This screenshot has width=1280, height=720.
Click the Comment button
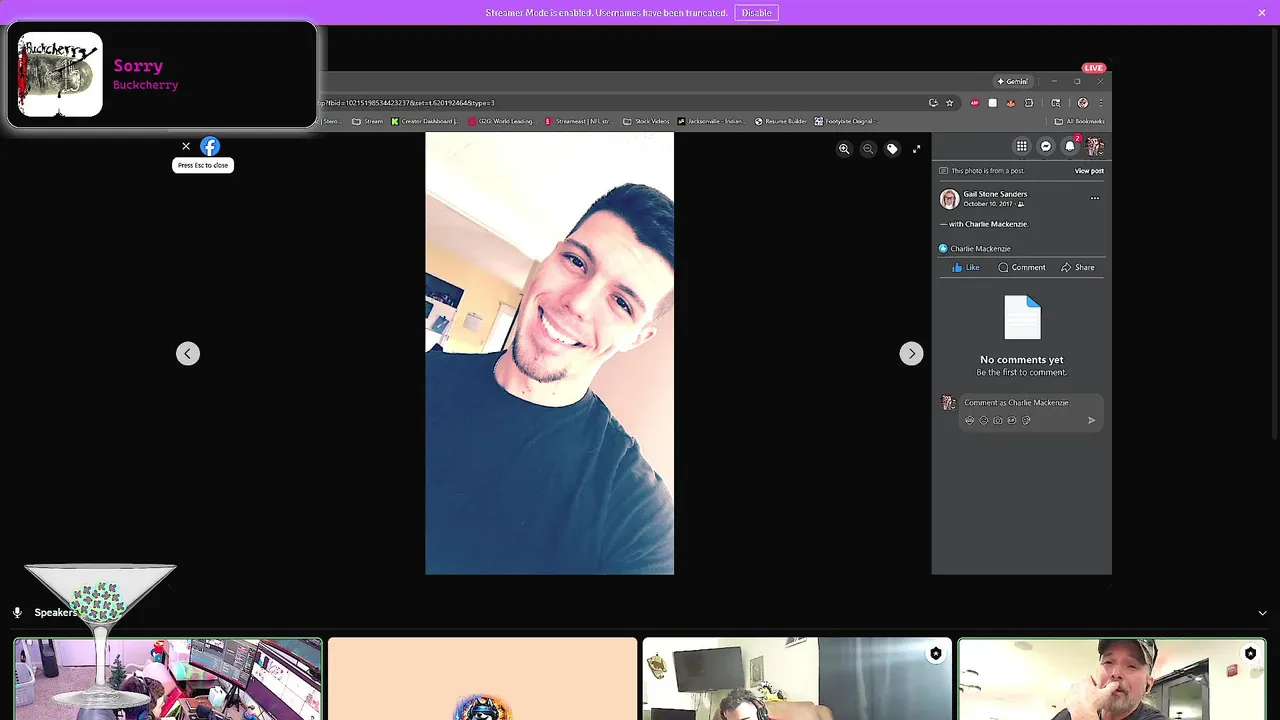(1022, 267)
